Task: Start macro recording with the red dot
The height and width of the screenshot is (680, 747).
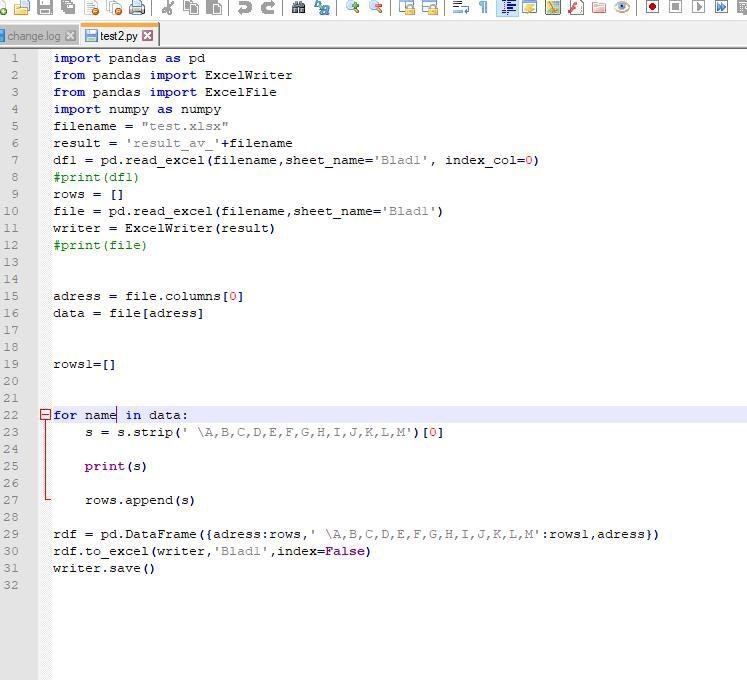Action: point(652,7)
